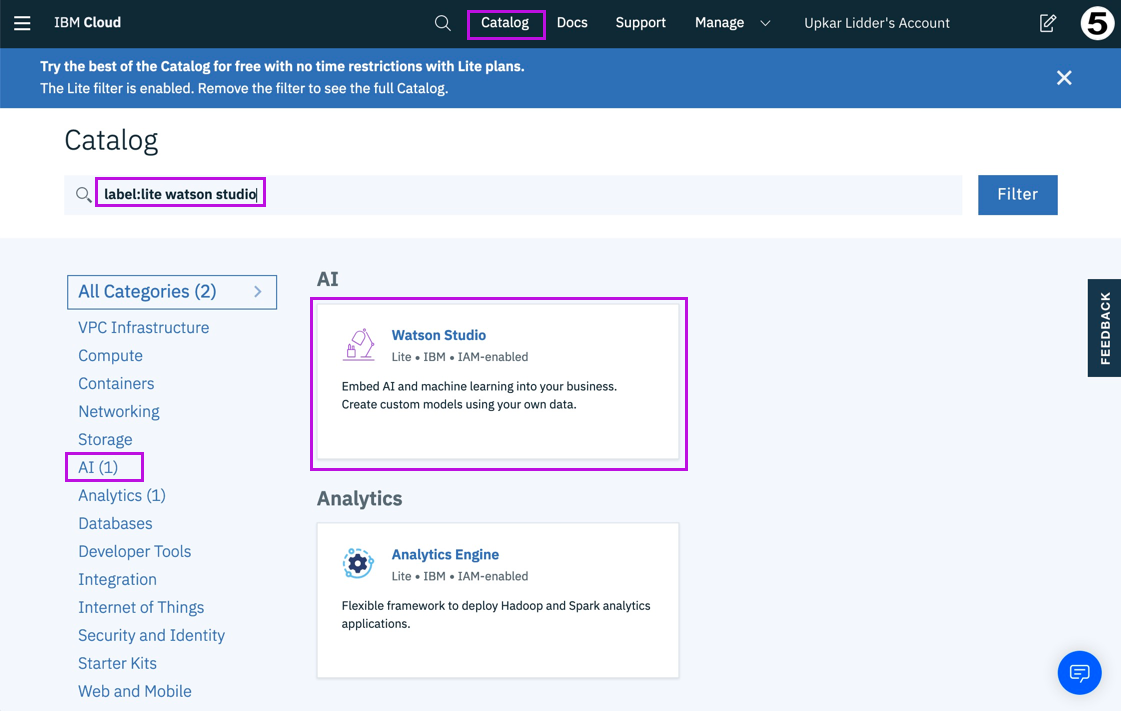
Task: Select the Containers category
Action: pyautogui.click(x=116, y=383)
